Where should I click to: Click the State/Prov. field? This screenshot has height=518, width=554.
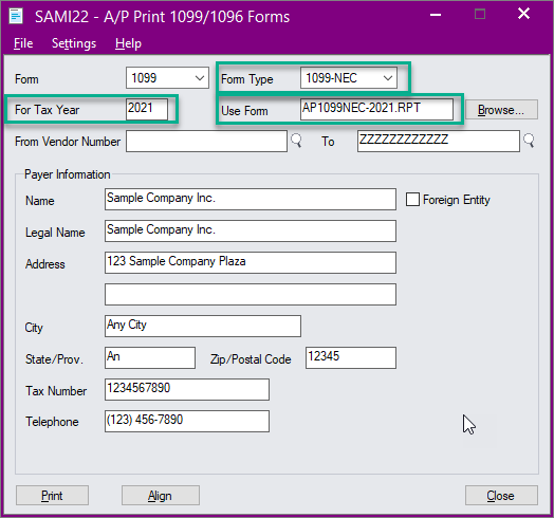pos(150,358)
